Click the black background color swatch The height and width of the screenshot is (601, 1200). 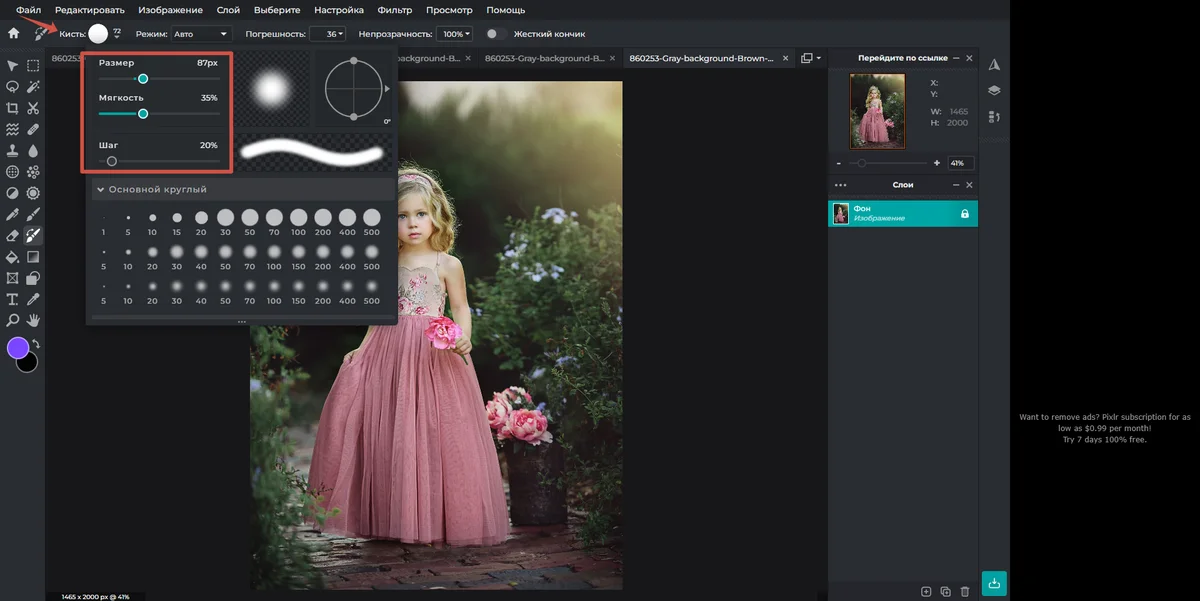coord(29,363)
